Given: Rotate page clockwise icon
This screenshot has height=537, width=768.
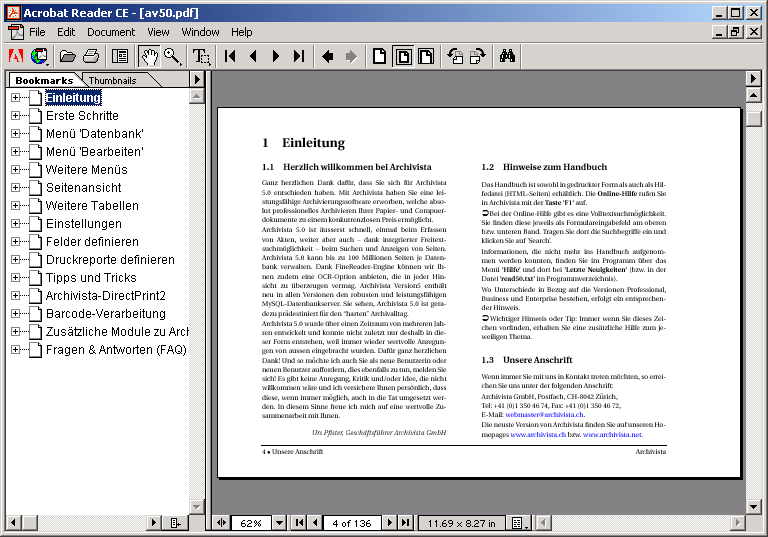Looking at the screenshot, I should click(478, 56).
